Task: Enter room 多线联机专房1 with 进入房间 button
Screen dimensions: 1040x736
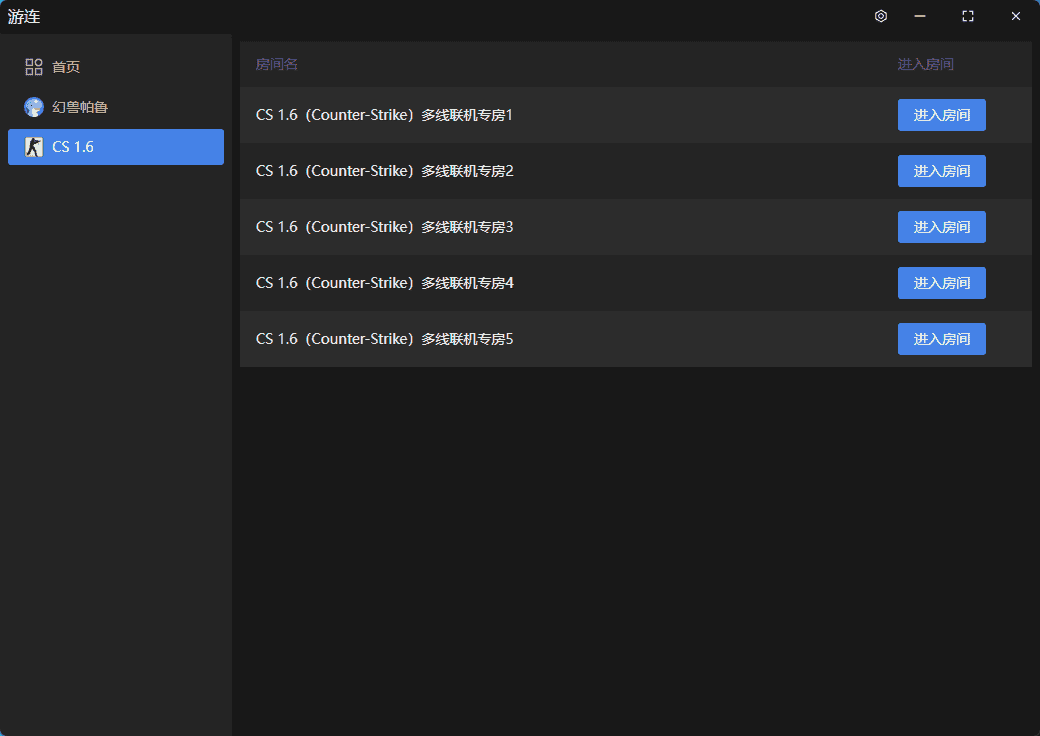Action: point(941,115)
